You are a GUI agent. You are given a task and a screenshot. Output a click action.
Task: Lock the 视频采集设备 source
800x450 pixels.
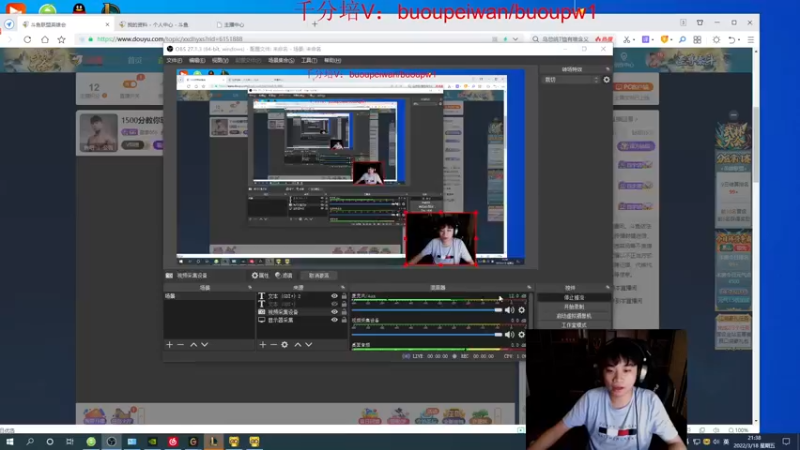pyautogui.click(x=344, y=312)
